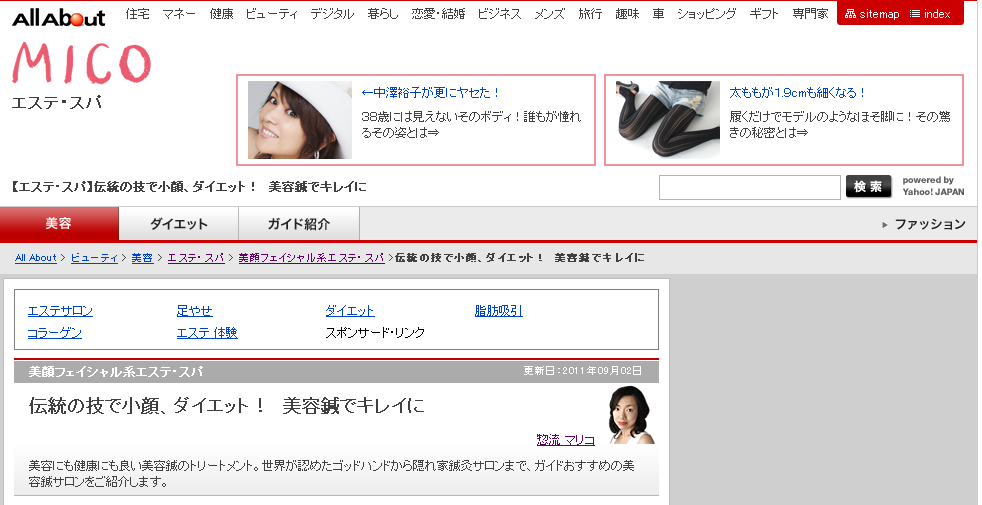The width and height of the screenshot is (982, 505).
Task: Open the index link
Action: (930, 14)
